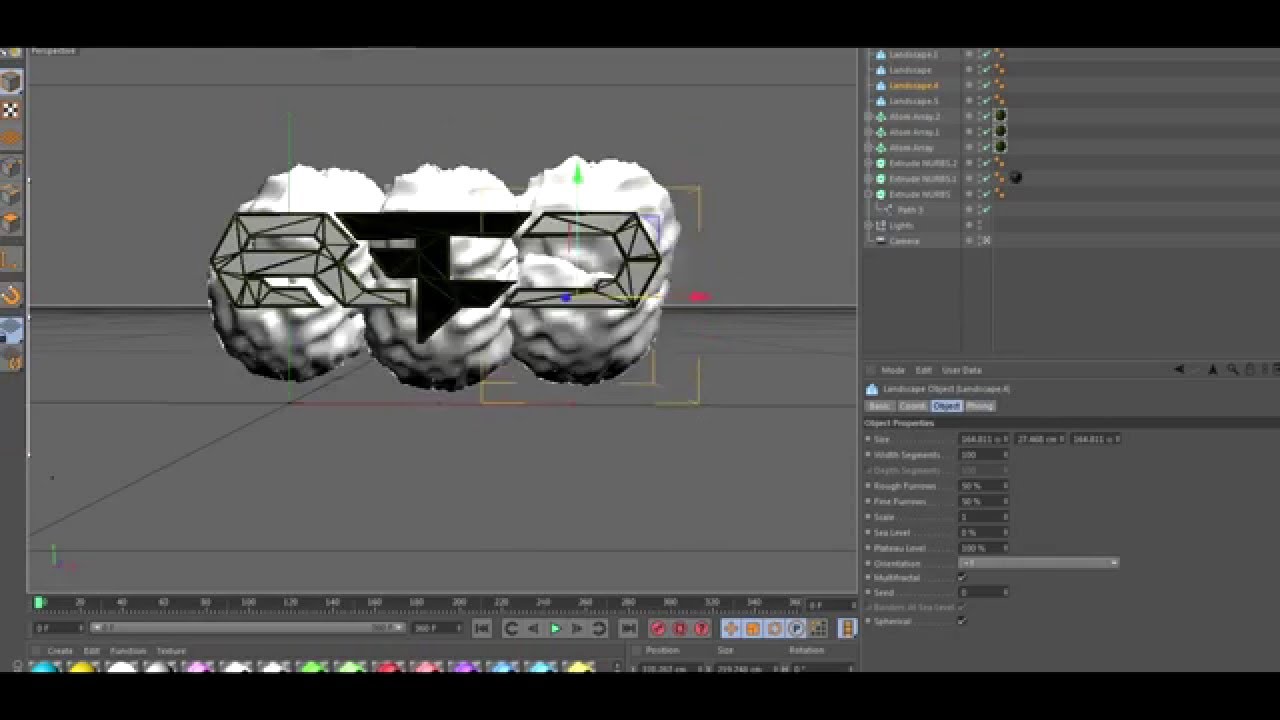Screen dimensions: 1280x720
Task: Click the Seed value field
Action: [983, 592]
